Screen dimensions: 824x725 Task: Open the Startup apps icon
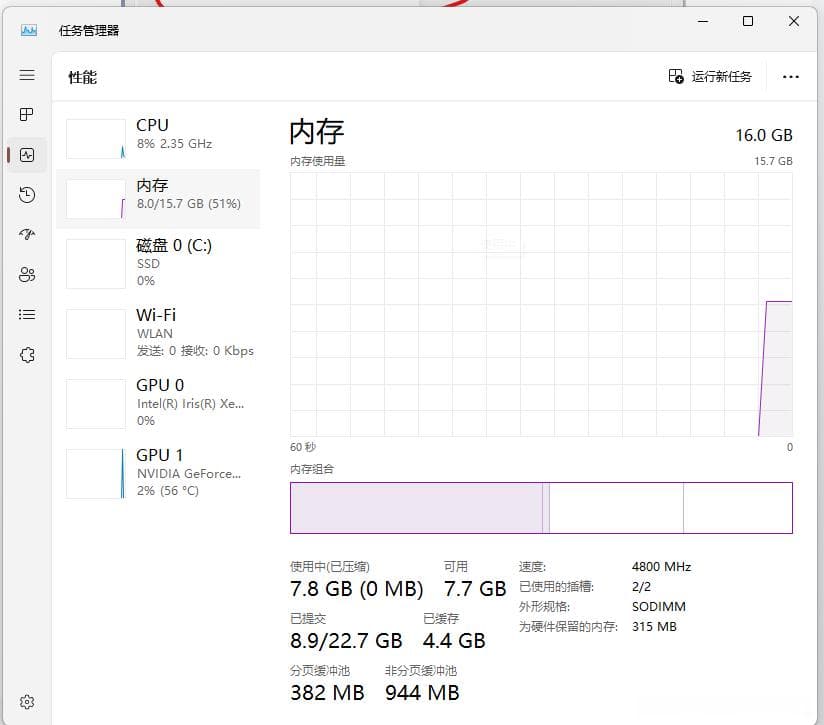pos(27,234)
